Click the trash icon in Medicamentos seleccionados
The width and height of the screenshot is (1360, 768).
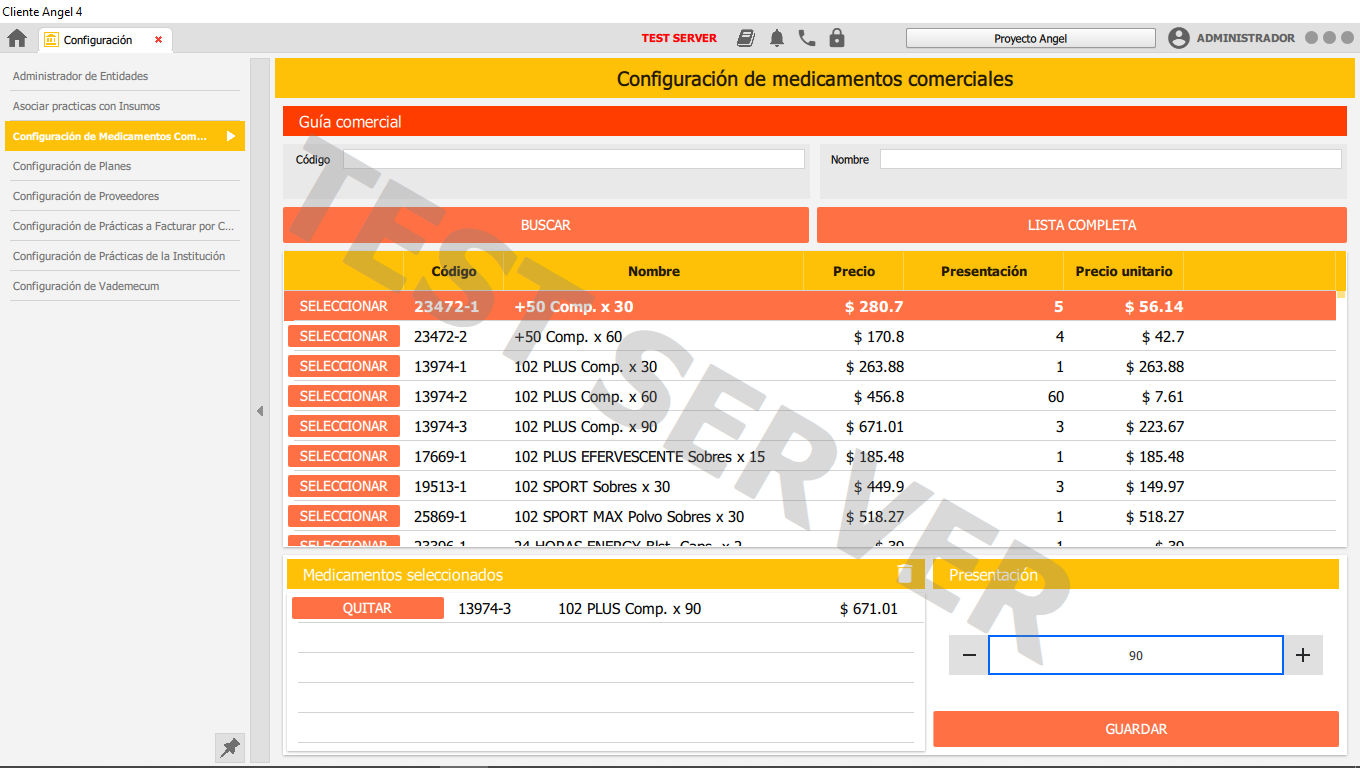(x=905, y=574)
